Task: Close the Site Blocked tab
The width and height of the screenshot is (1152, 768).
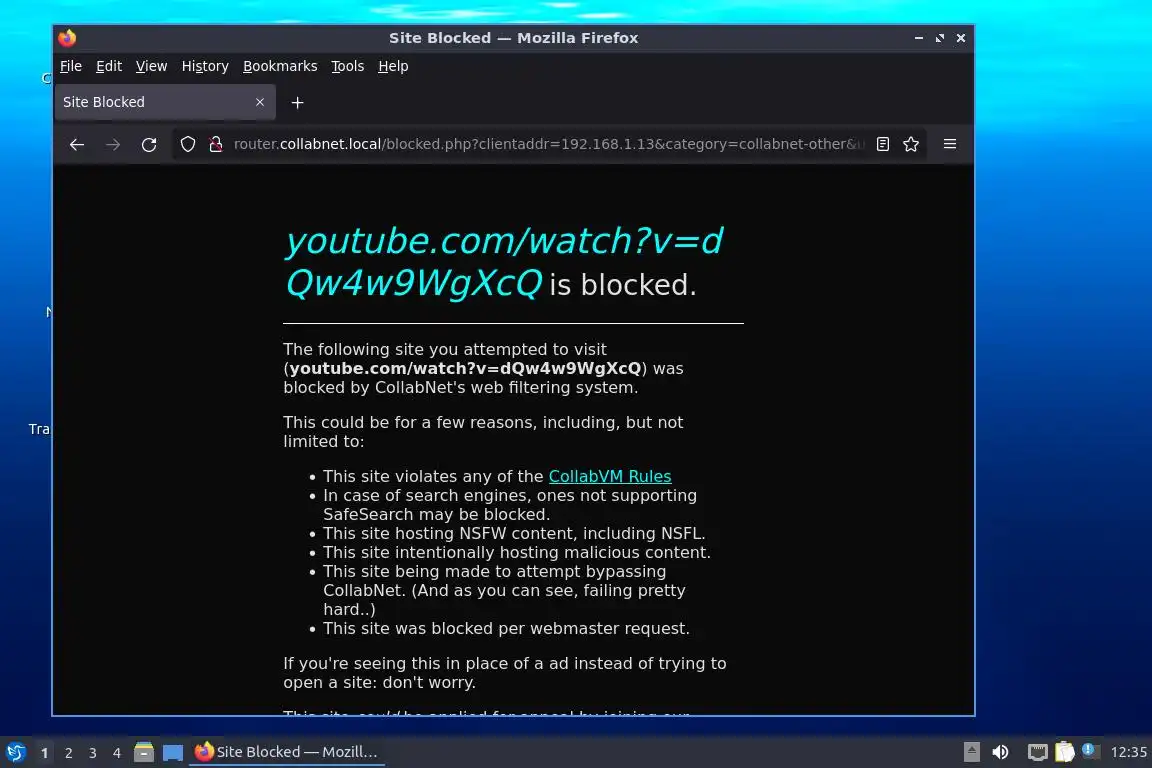Action: click(259, 102)
